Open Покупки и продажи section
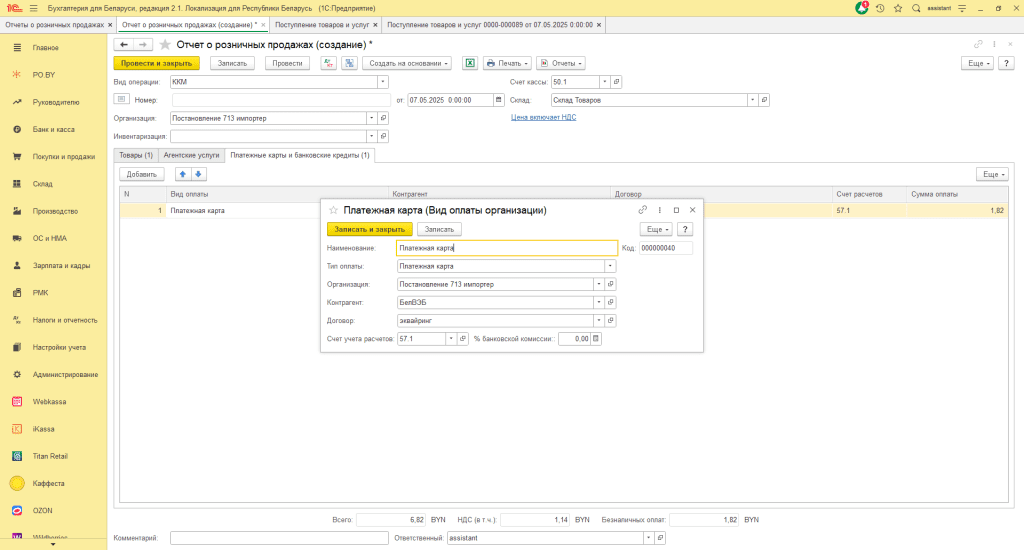The height and width of the screenshot is (550, 1024). point(63,157)
